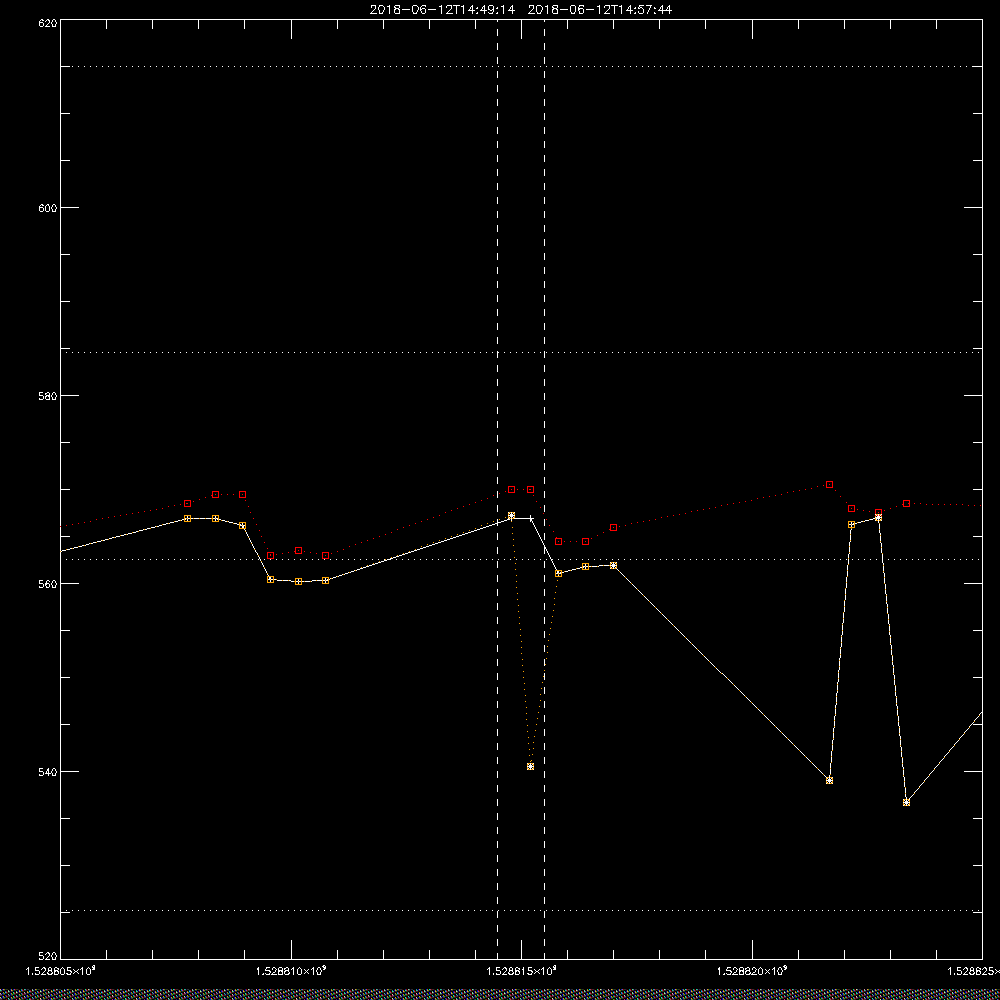Click the 1.528810×10⁹ x-axis label
Screen dimensions: 1000x1000
pos(291,971)
